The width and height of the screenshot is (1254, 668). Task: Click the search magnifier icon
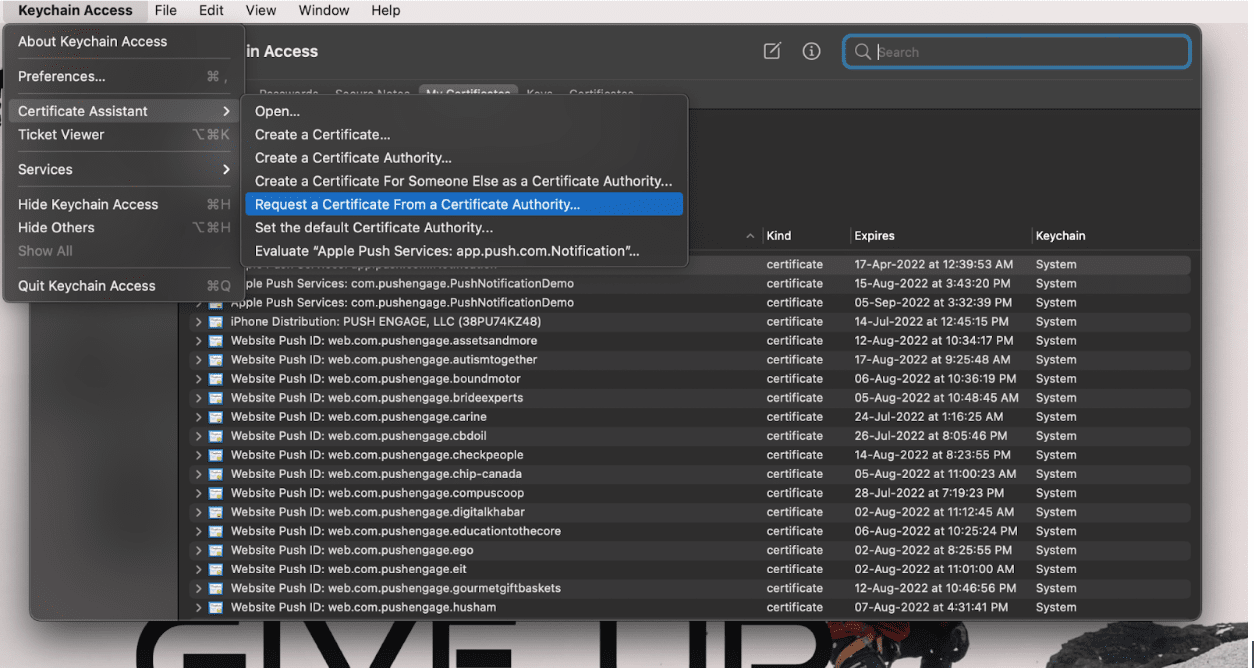point(862,52)
